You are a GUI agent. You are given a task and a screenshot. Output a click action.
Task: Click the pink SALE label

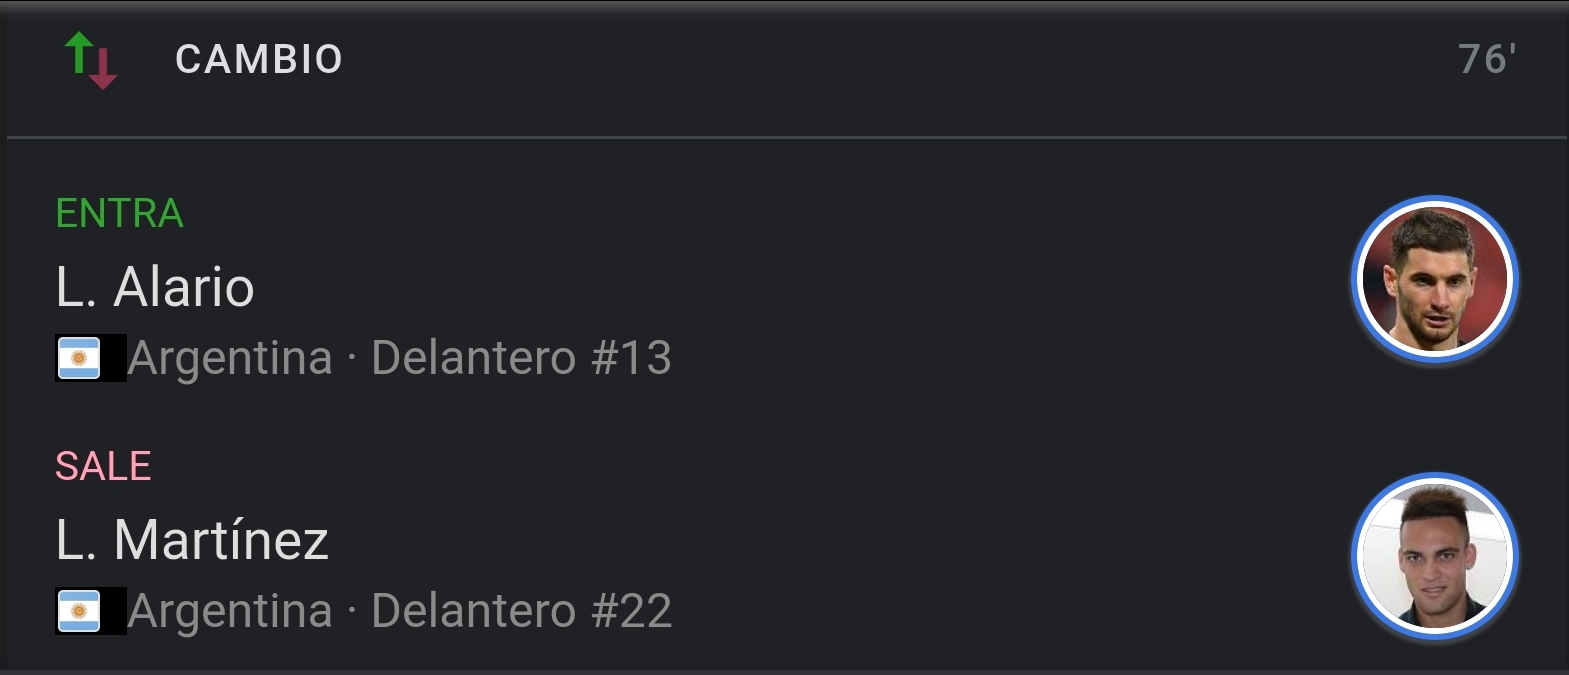pyautogui.click(x=103, y=466)
